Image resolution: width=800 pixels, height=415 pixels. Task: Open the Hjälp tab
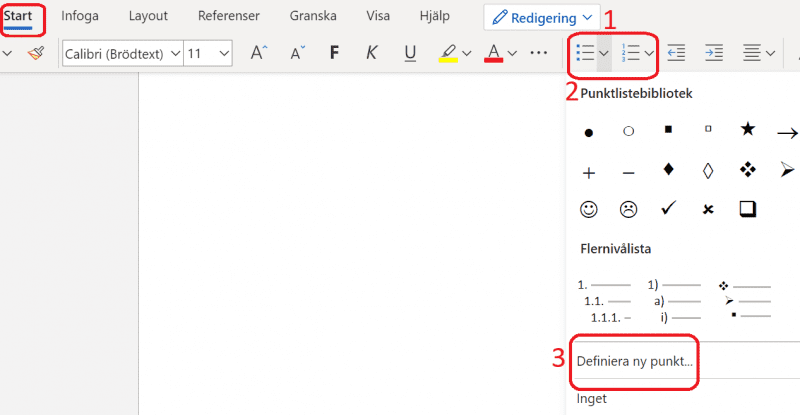tap(435, 16)
